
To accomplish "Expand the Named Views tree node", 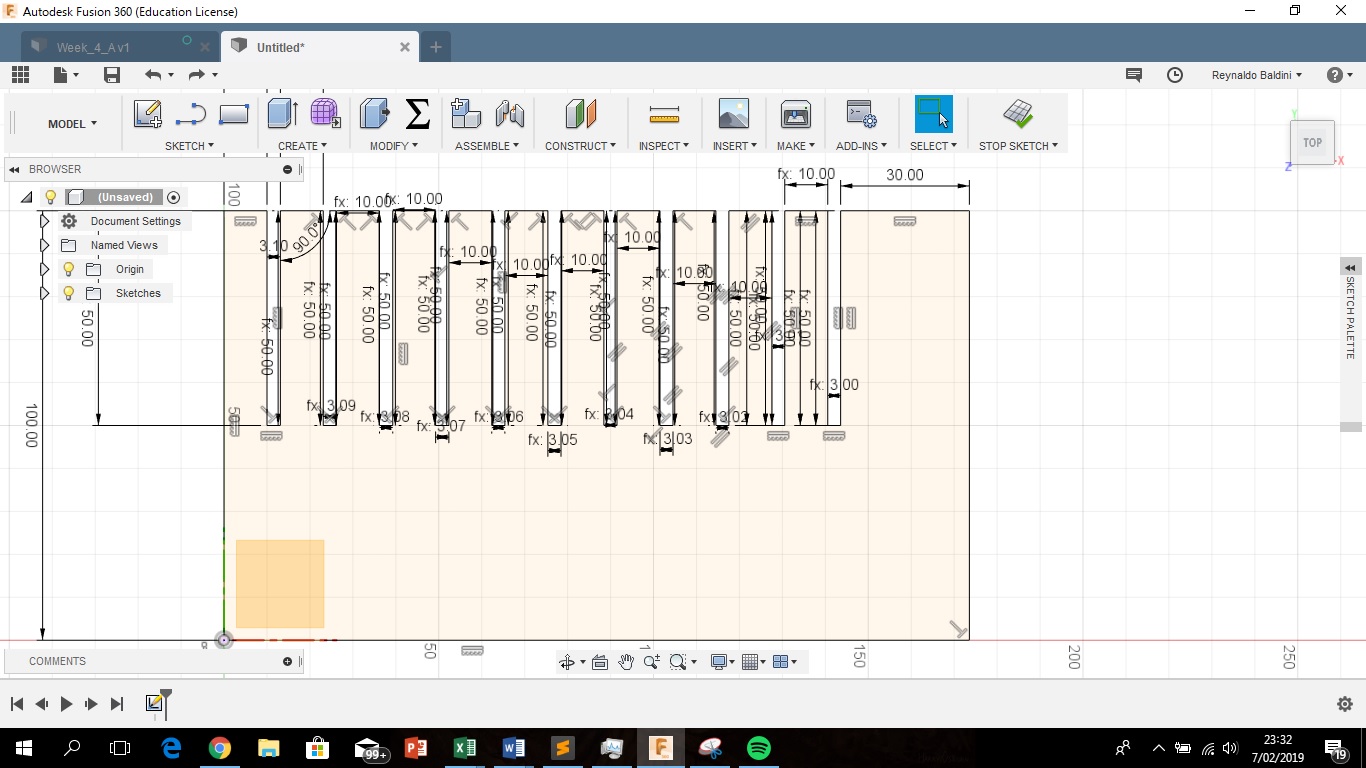I will (x=45, y=245).
